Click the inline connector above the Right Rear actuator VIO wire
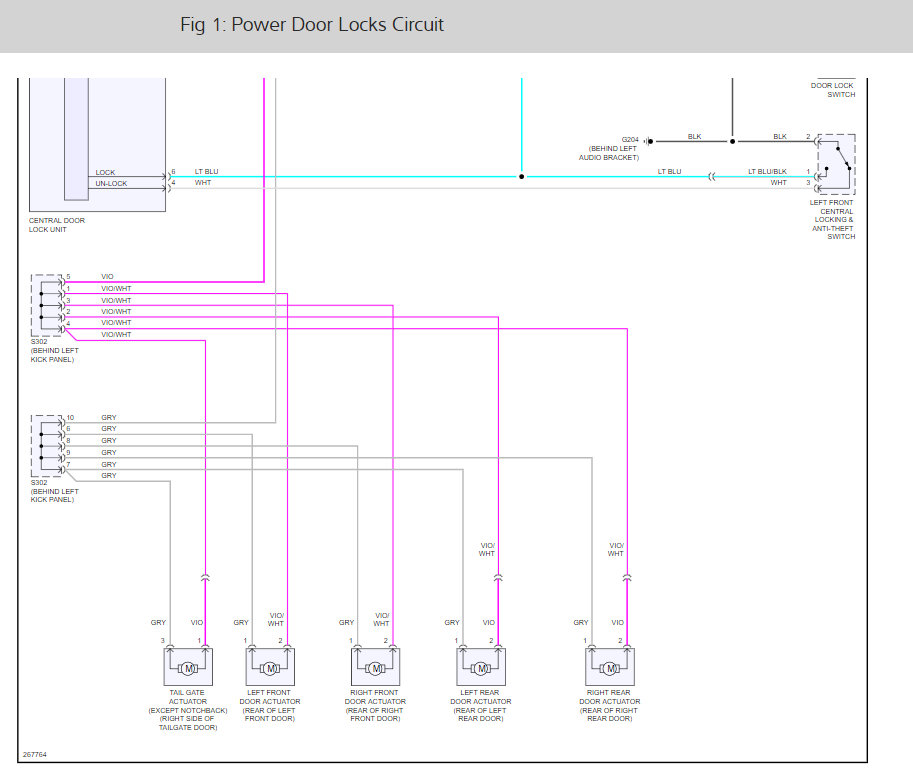This screenshot has height=782, width=913. (x=627, y=578)
